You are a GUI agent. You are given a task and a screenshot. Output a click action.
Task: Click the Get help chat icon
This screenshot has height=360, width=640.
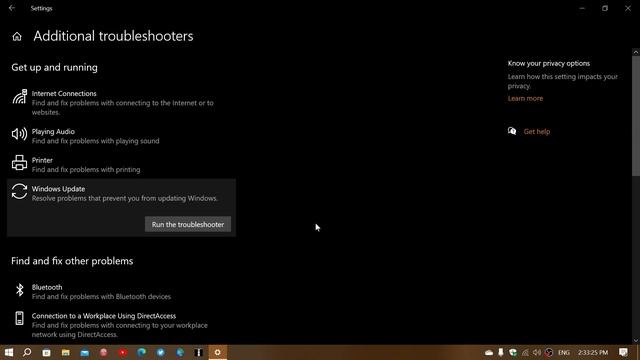(x=512, y=131)
